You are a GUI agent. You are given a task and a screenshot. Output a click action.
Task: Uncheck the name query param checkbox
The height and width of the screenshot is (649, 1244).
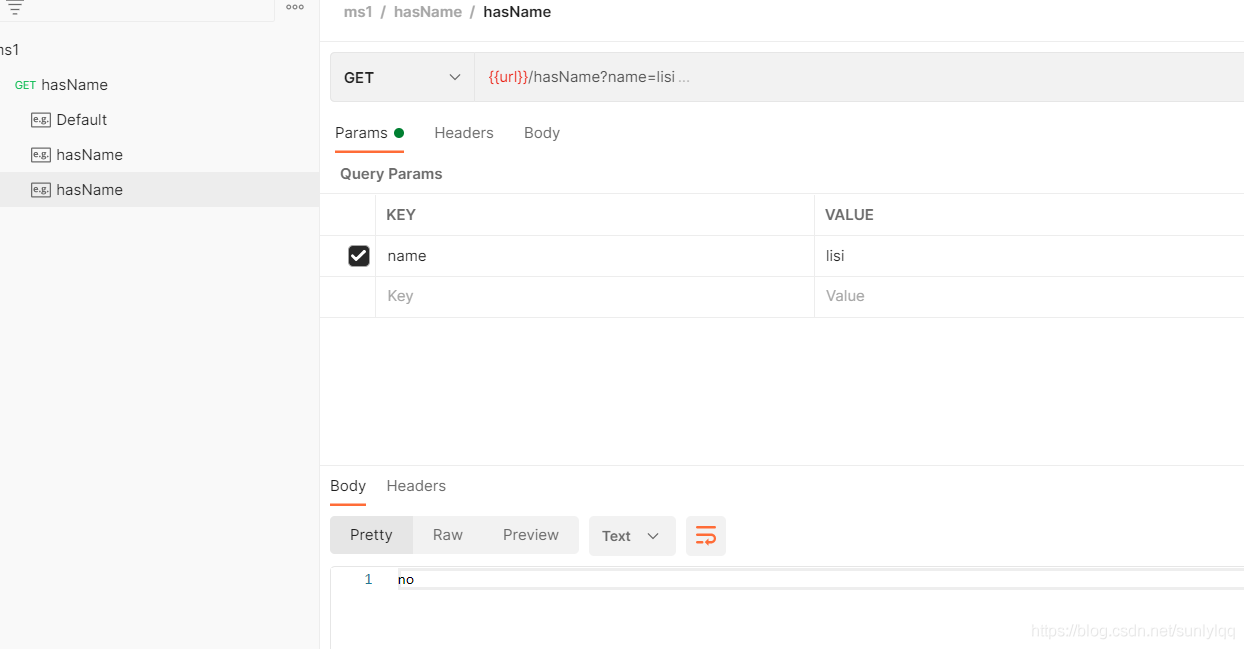359,256
